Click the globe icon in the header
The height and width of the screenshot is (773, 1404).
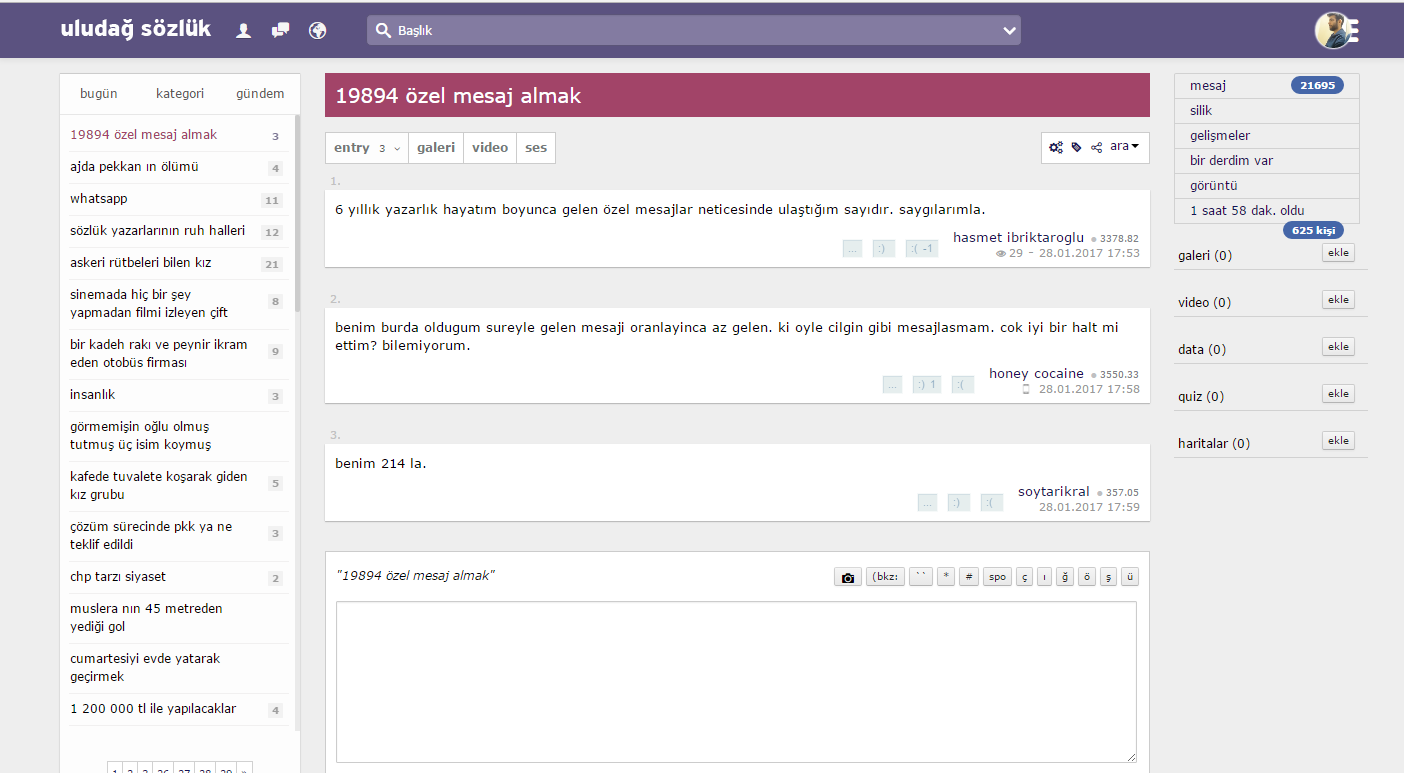coord(318,31)
